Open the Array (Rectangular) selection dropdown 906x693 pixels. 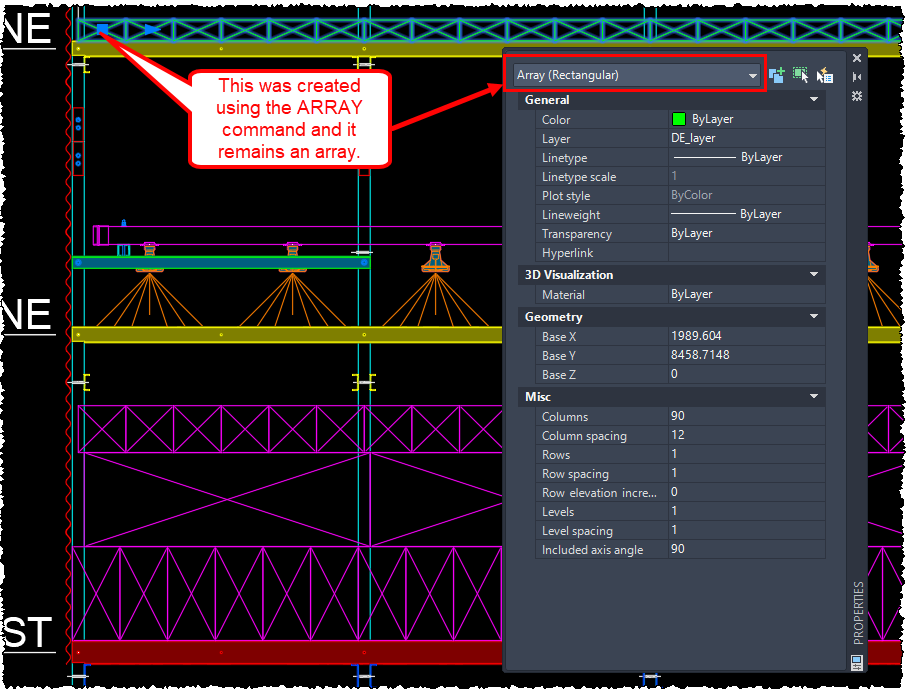point(753,74)
